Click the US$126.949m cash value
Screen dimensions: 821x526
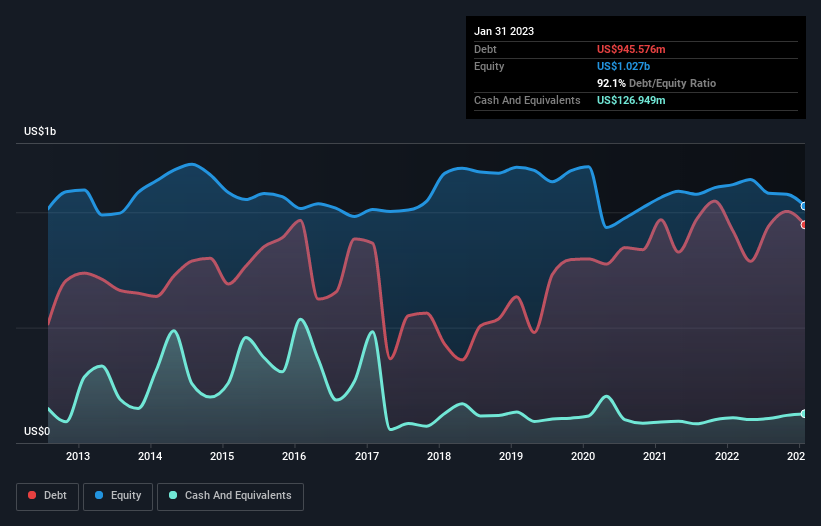(x=631, y=100)
